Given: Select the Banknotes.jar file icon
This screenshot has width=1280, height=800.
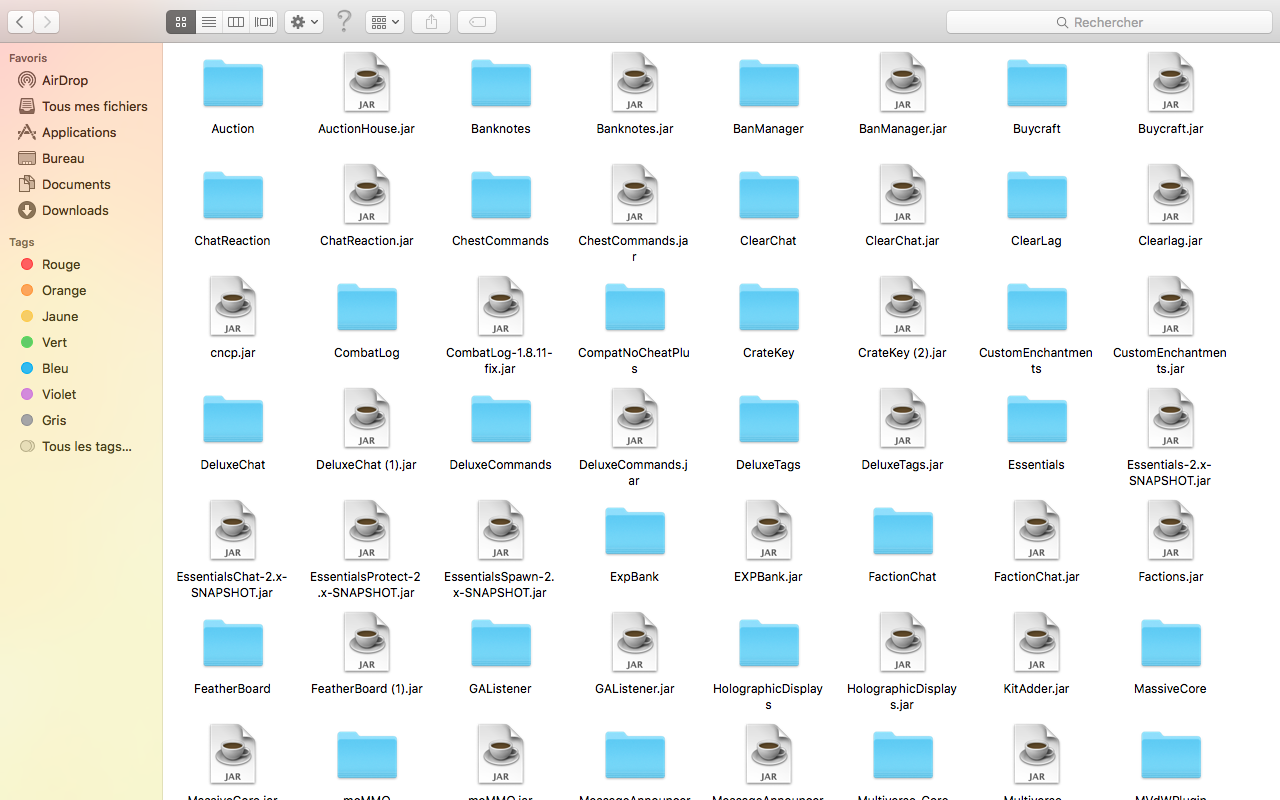Looking at the screenshot, I should coord(635,82).
